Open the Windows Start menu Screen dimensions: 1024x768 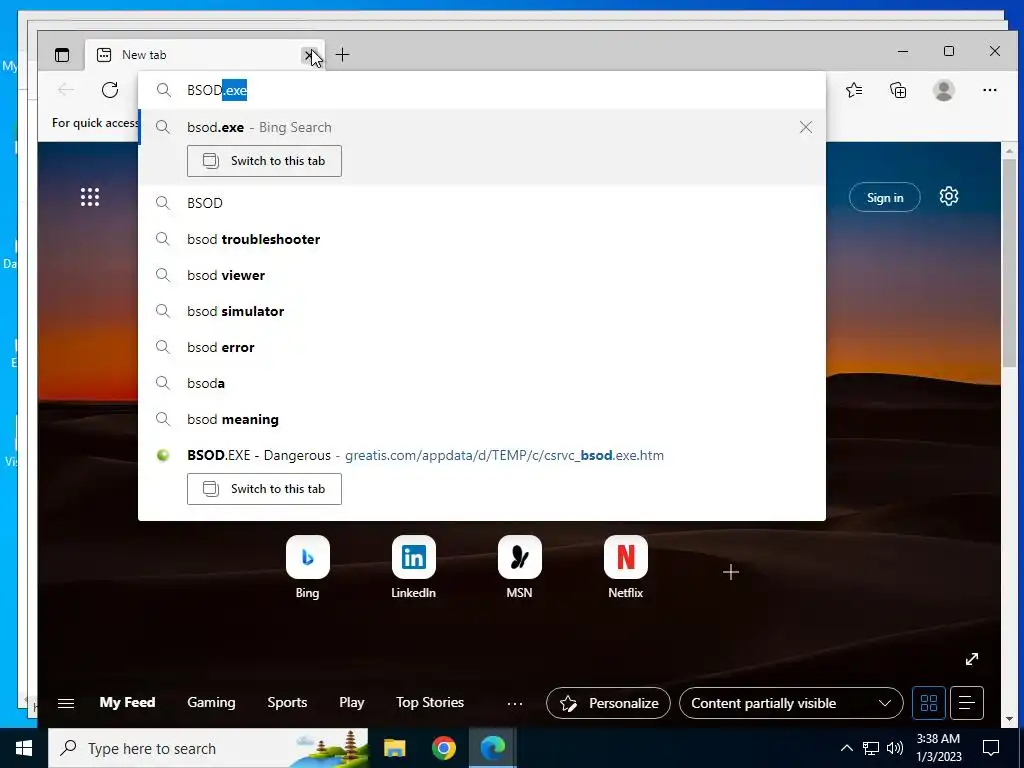coord(24,748)
